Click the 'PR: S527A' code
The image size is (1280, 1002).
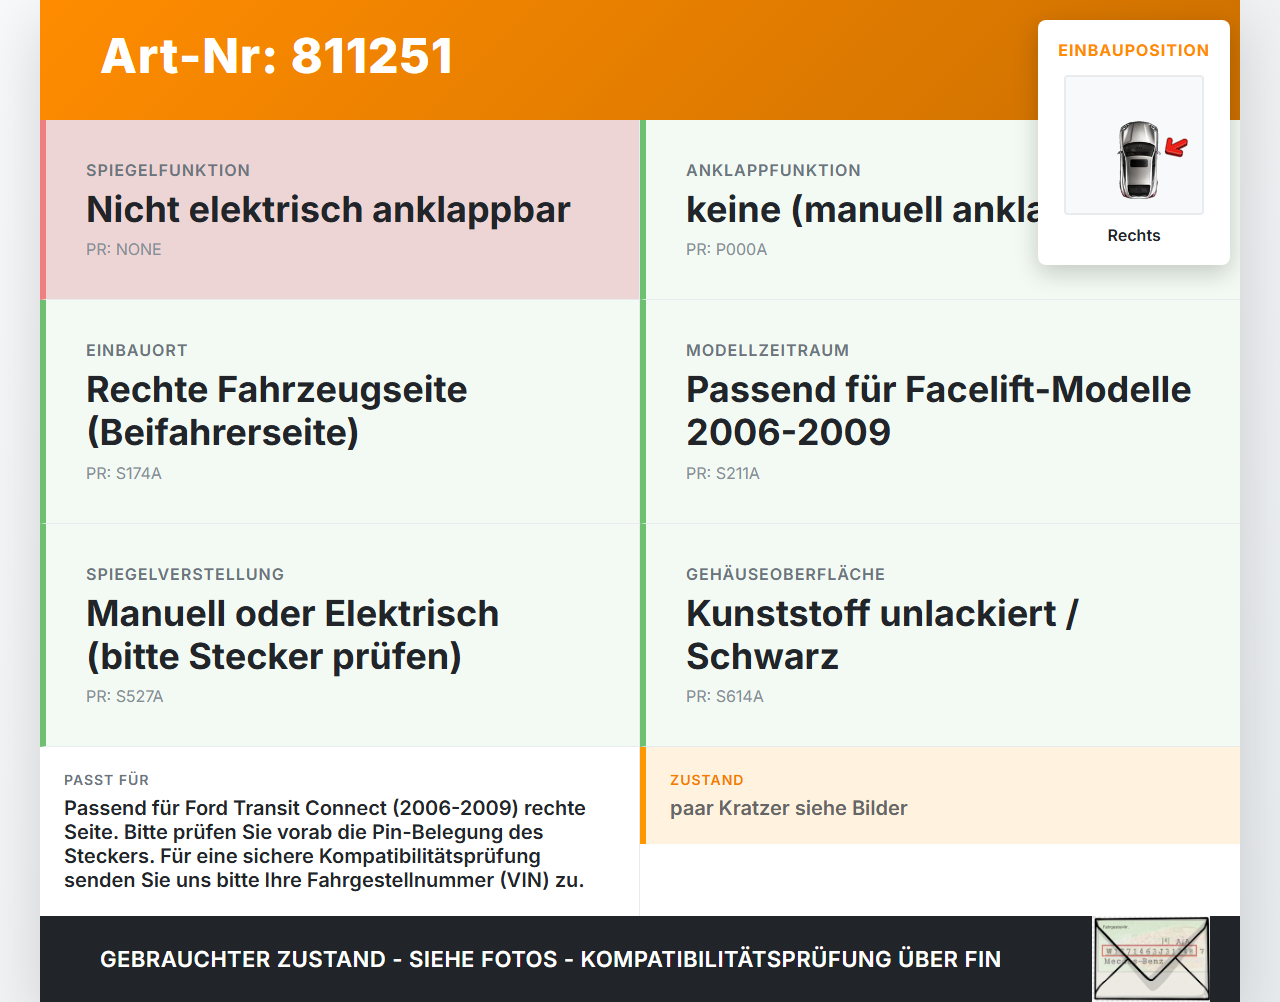click(x=125, y=696)
